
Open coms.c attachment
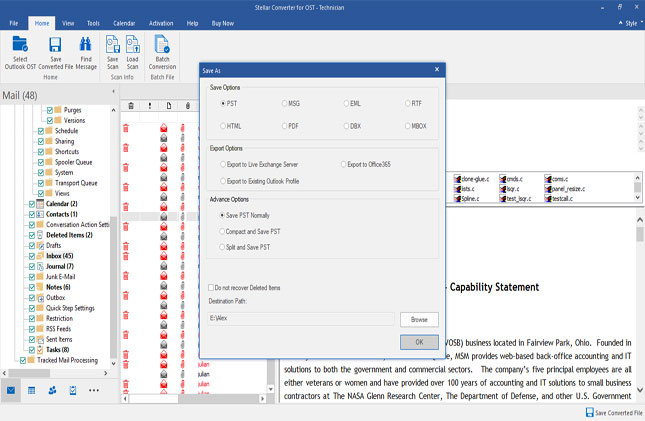tap(556, 179)
